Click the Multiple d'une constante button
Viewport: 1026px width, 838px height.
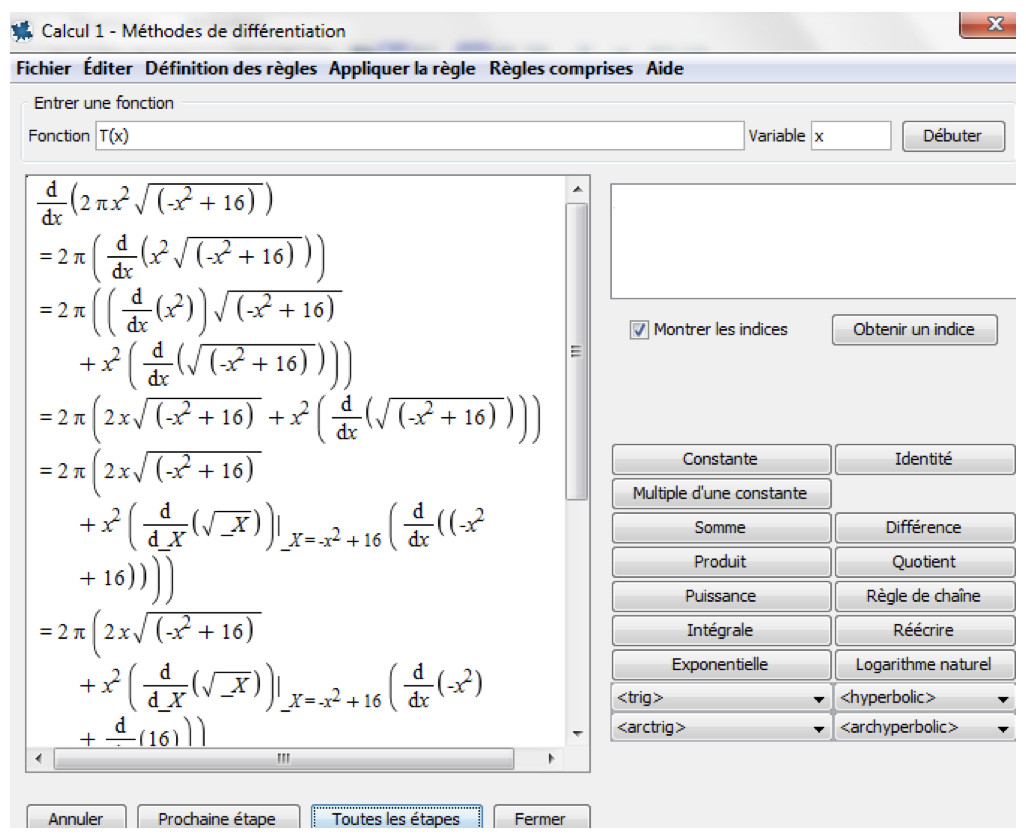(x=720, y=494)
